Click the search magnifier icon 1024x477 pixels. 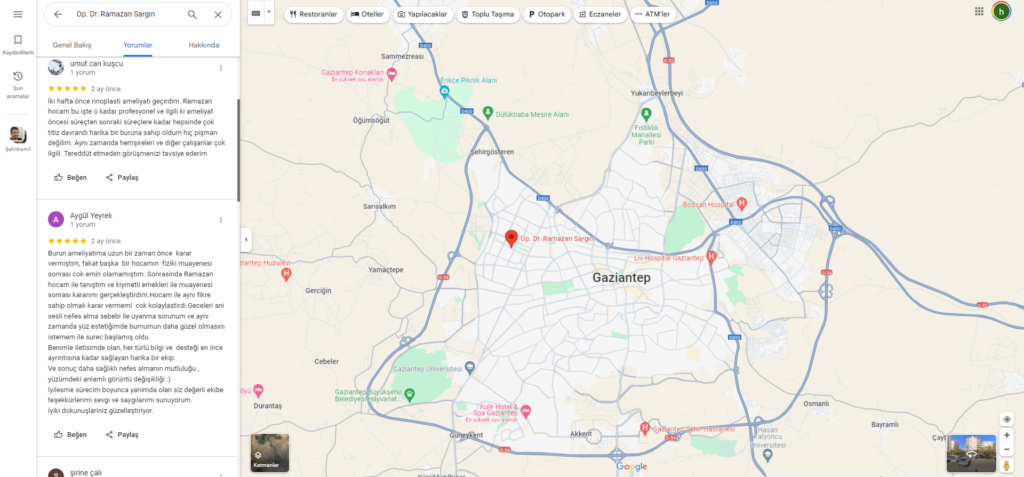pos(192,14)
